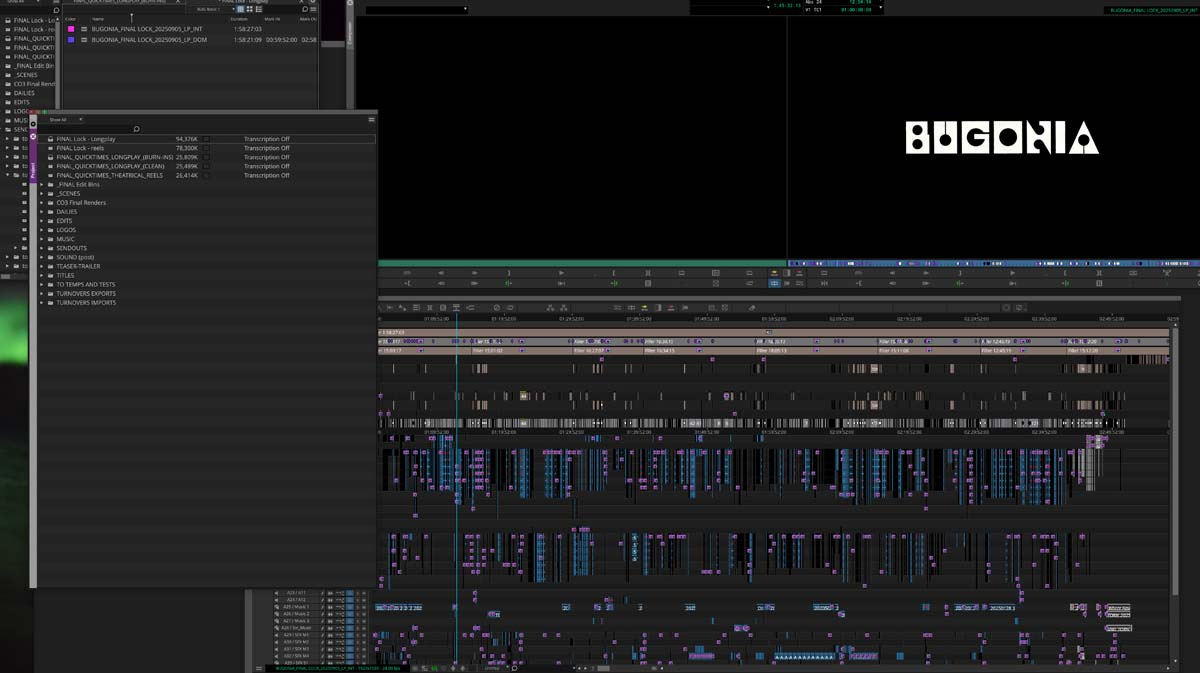Toggle track selector A28 / Snt_Music
This screenshot has width=1200, height=673.
[x=297, y=628]
